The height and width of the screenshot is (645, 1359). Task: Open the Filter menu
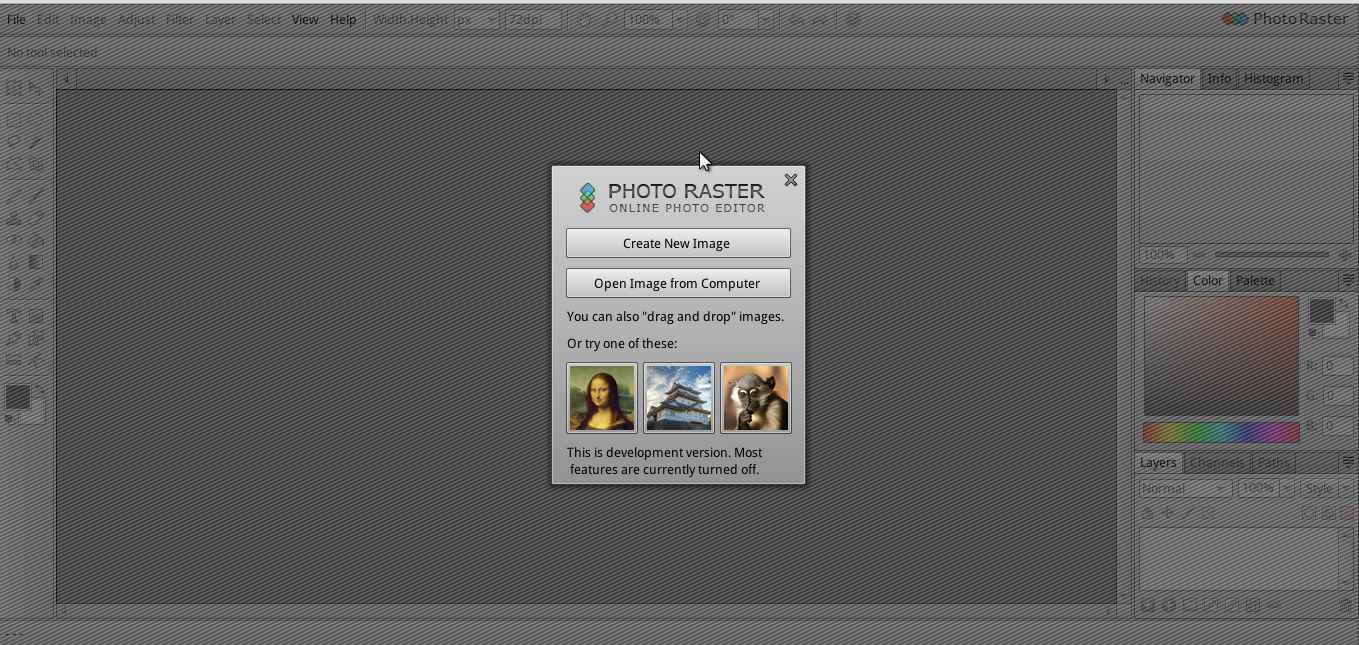point(180,19)
